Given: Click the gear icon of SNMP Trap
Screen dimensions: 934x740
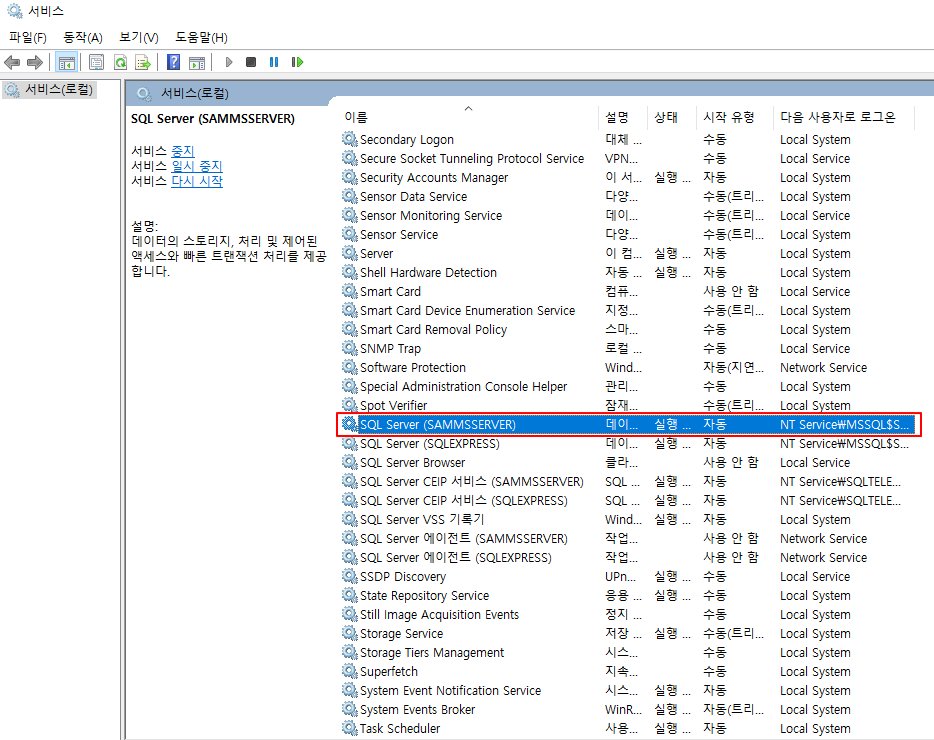Looking at the screenshot, I should point(350,348).
